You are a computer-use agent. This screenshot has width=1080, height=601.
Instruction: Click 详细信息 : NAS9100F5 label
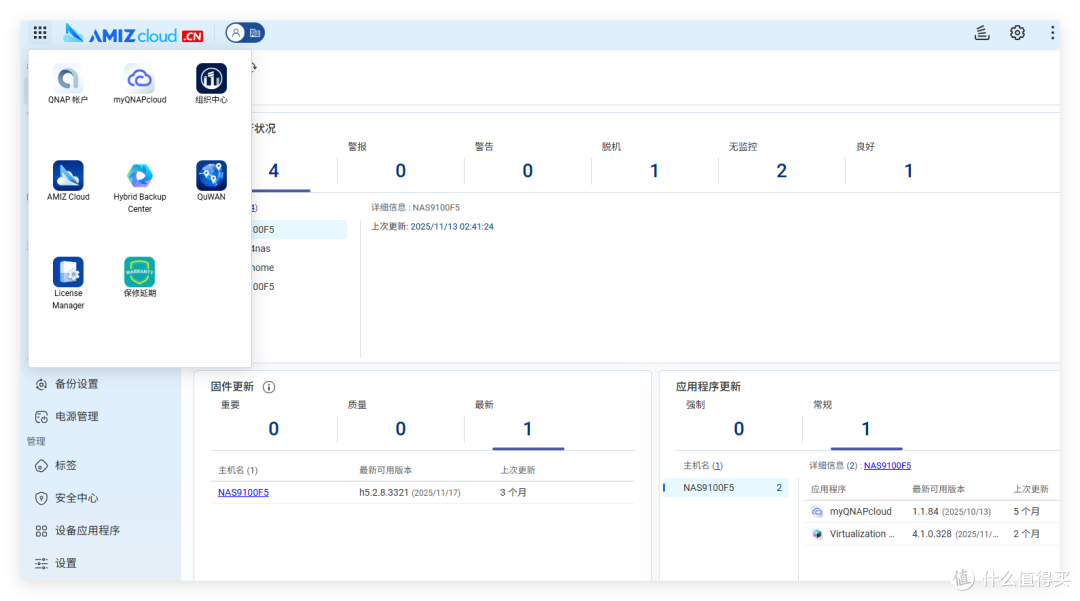(415, 207)
